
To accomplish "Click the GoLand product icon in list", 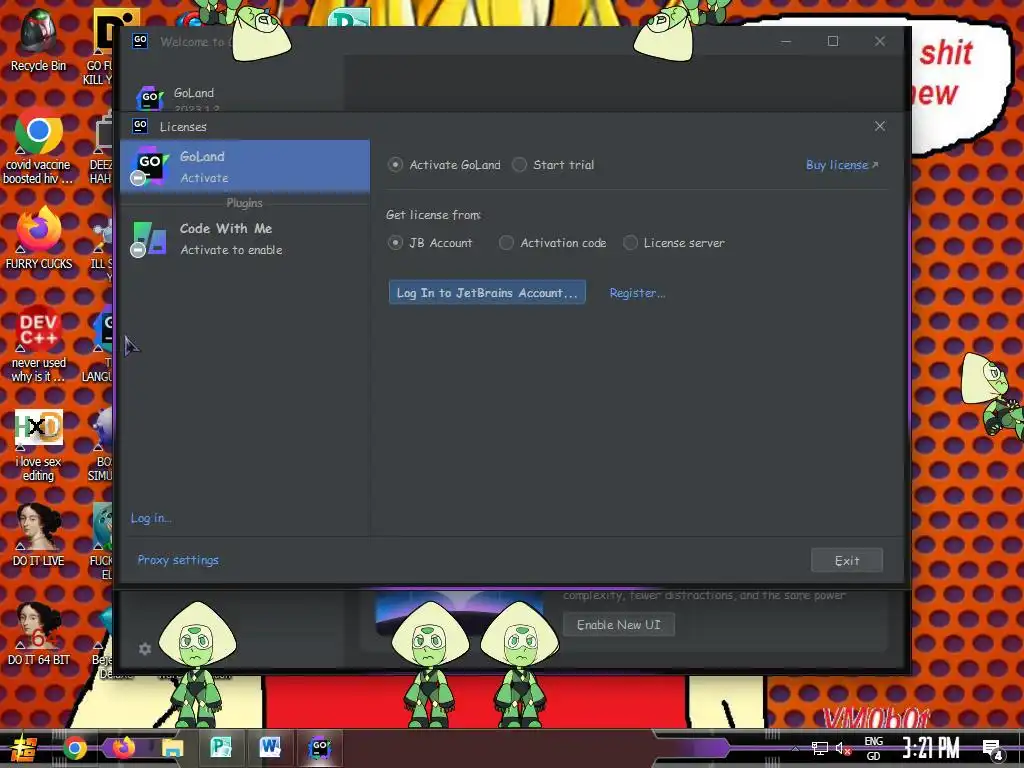I will point(149,167).
